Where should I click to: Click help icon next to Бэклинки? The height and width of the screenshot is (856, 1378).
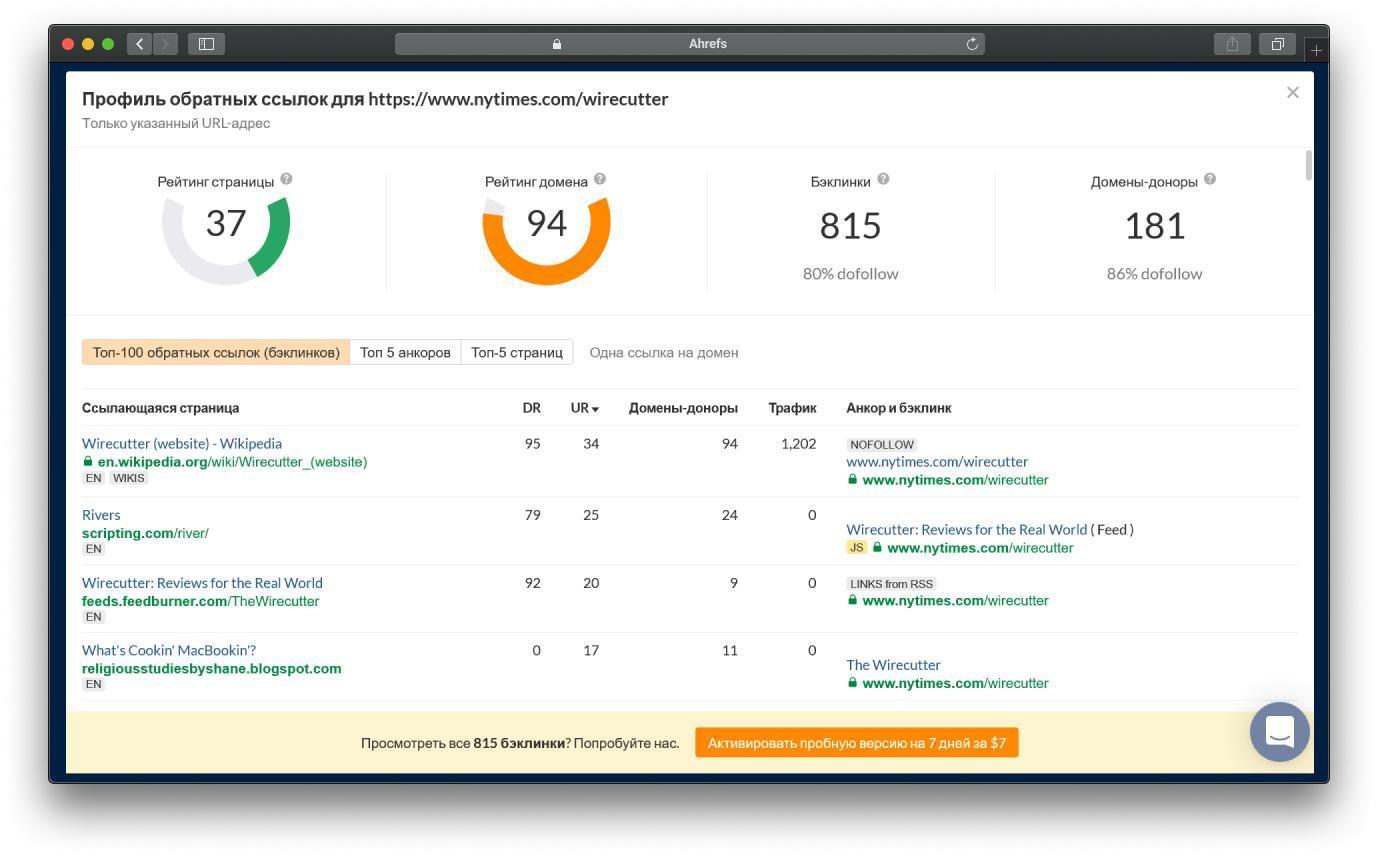pos(883,180)
